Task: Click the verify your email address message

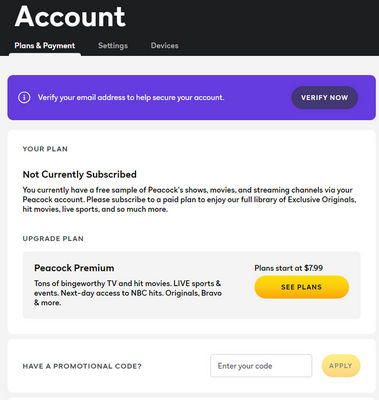Action: point(131,98)
